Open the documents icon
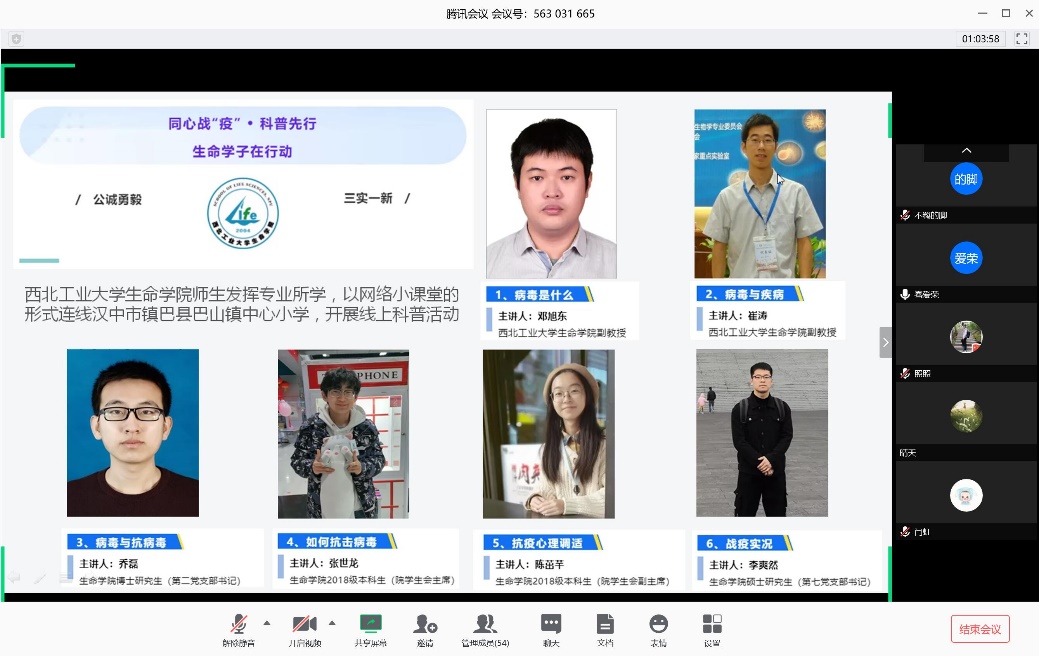1039x656 pixels. pyautogui.click(x=605, y=625)
